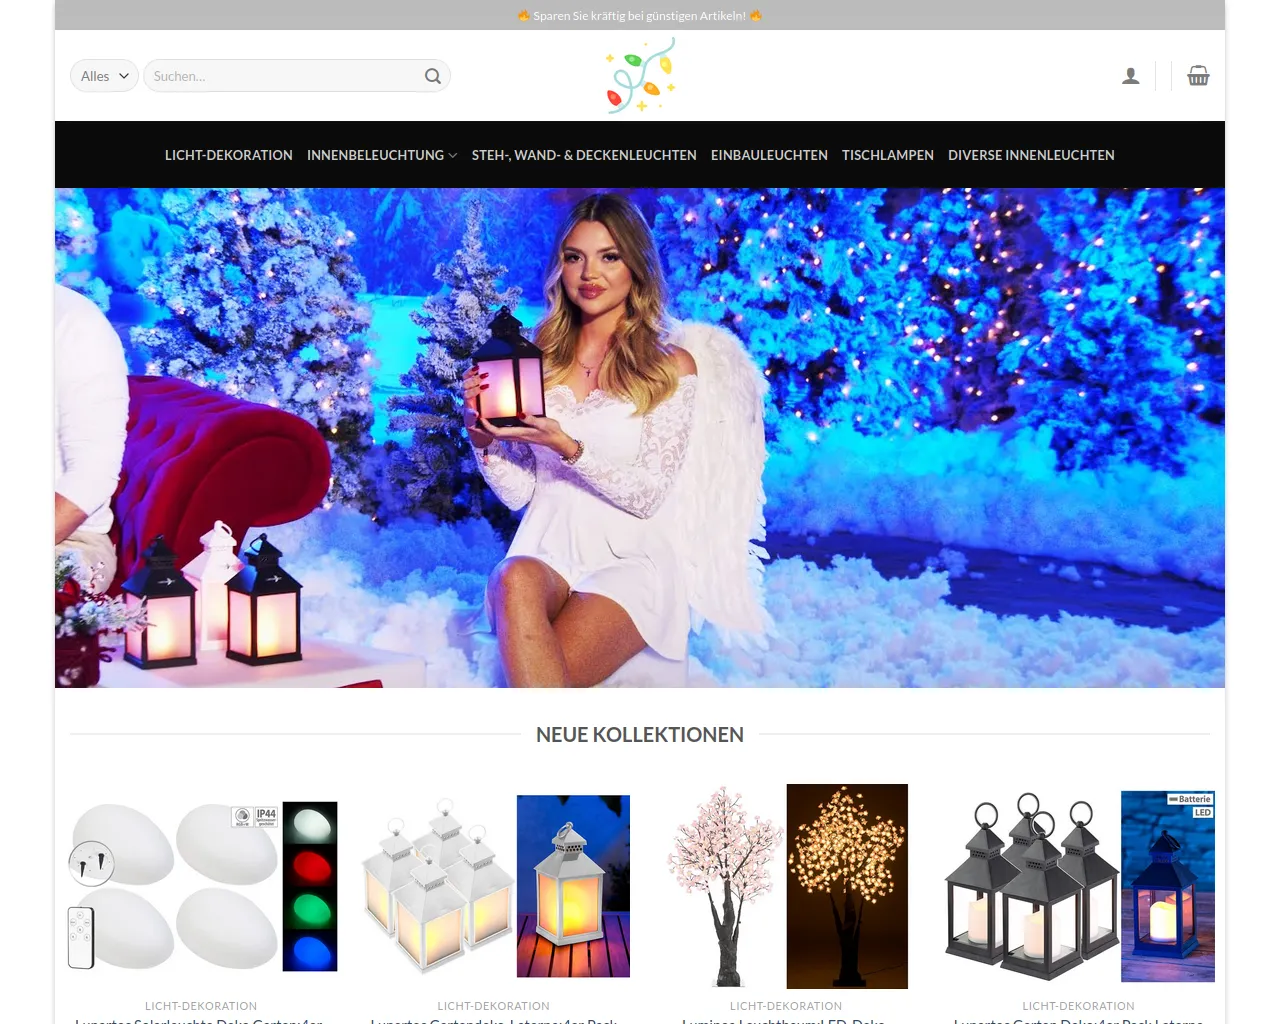Open Einbauleuchten menu item
Screen dimensions: 1280x1024
coord(769,155)
